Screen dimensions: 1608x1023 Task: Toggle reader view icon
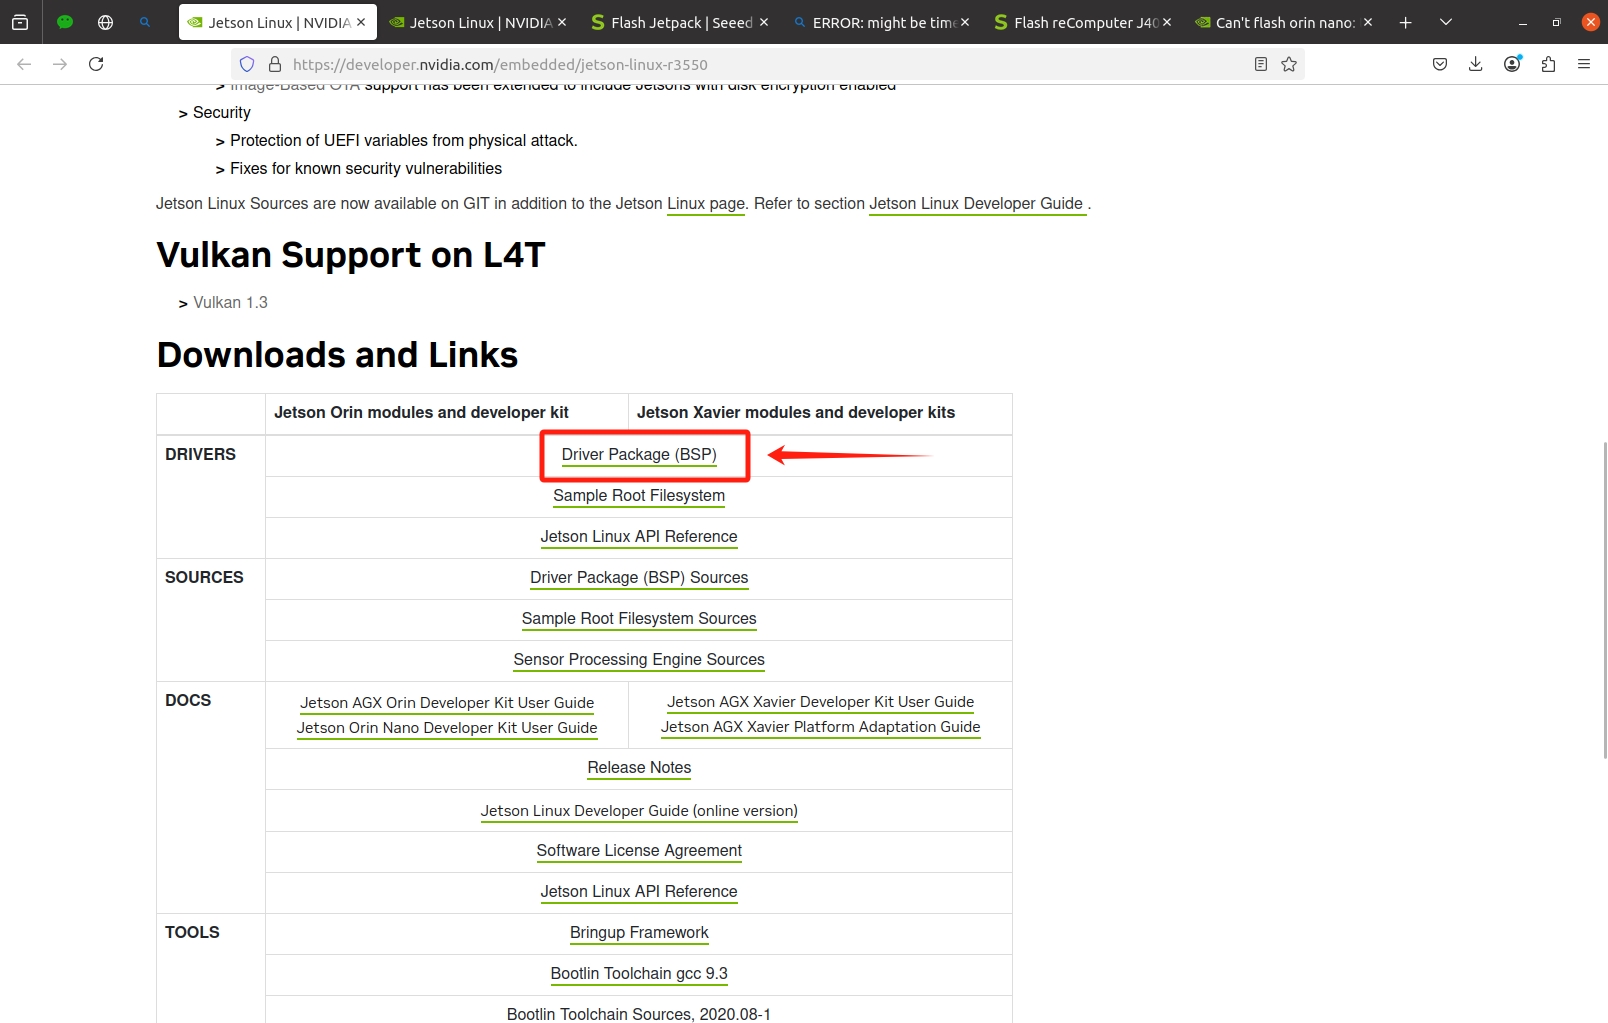(x=1261, y=64)
